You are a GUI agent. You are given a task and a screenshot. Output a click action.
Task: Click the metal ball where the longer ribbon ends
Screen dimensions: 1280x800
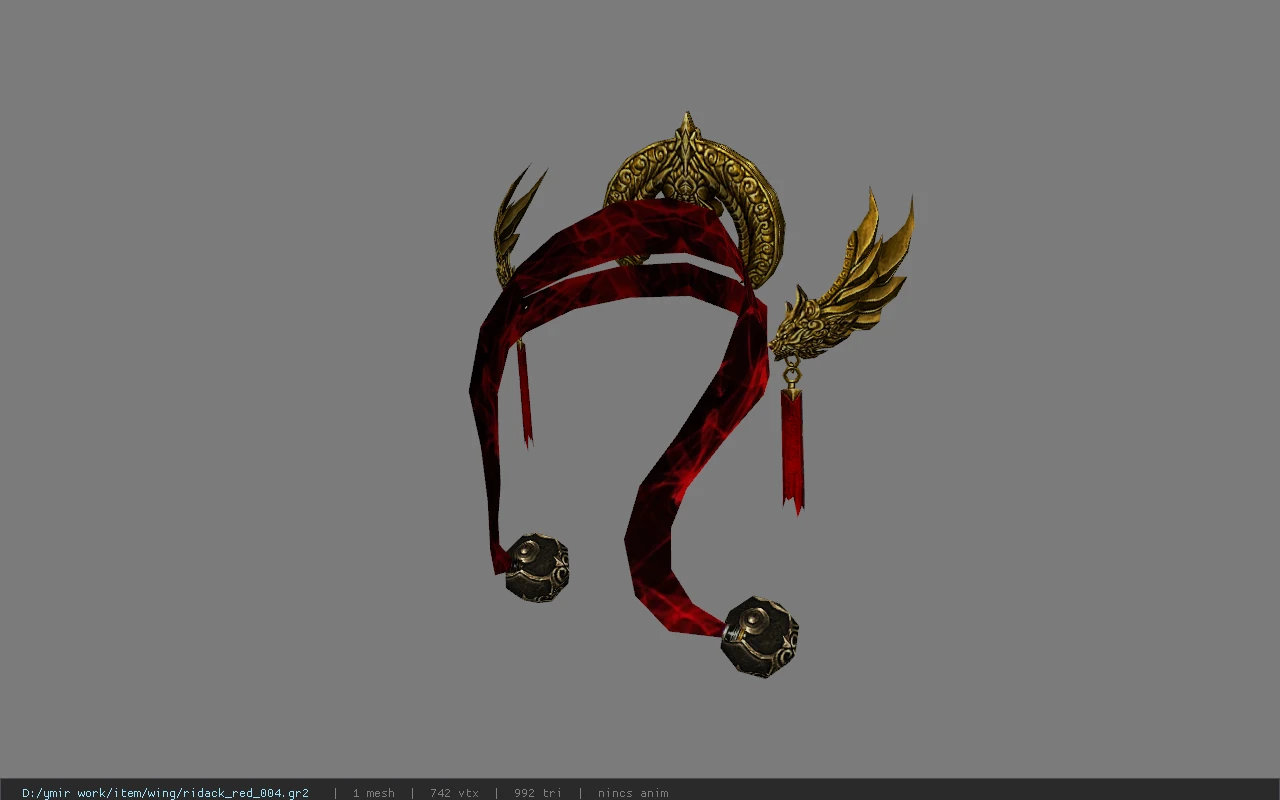760,637
